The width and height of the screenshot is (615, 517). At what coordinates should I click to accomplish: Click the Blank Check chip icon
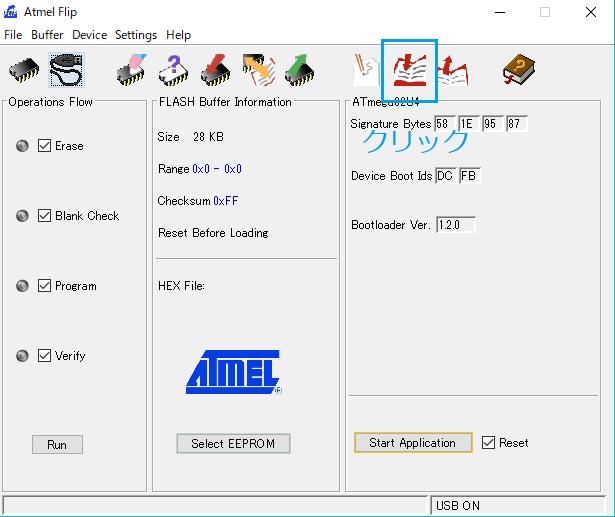point(173,70)
